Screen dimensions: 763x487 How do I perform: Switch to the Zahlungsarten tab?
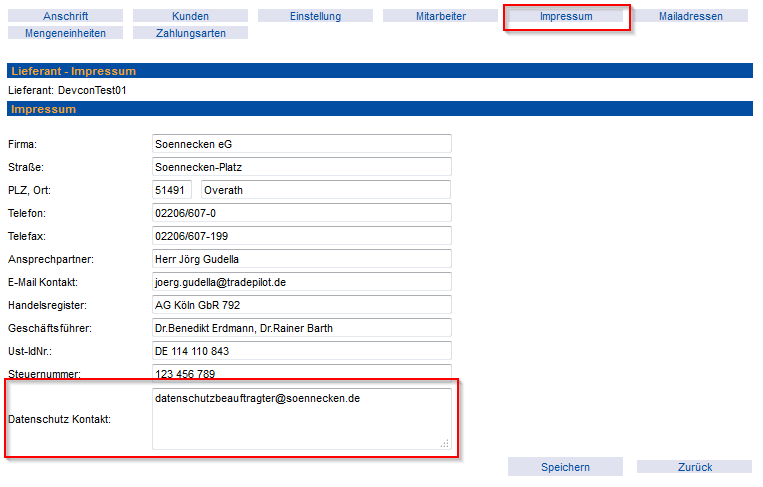[x=190, y=33]
